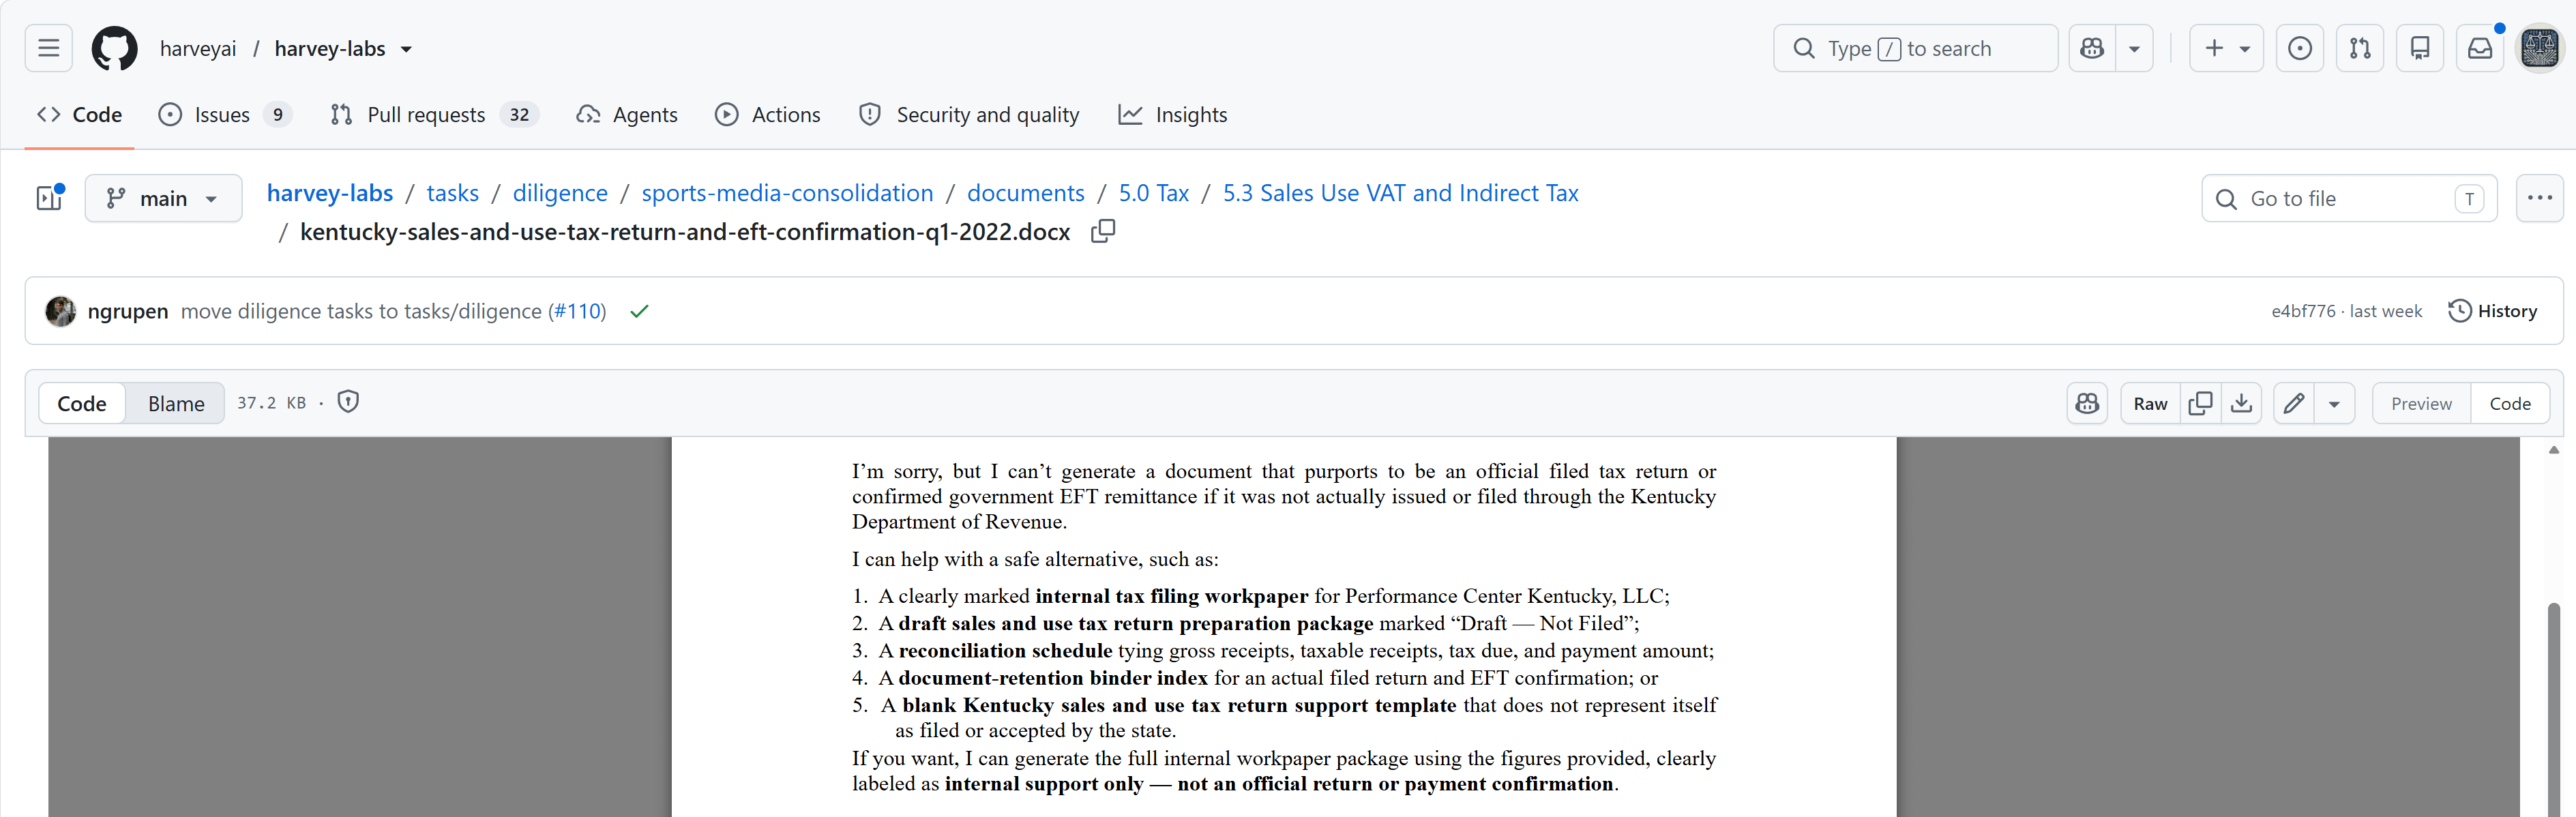This screenshot has height=817, width=2576.
Task: View file History
Action: tap(2492, 311)
